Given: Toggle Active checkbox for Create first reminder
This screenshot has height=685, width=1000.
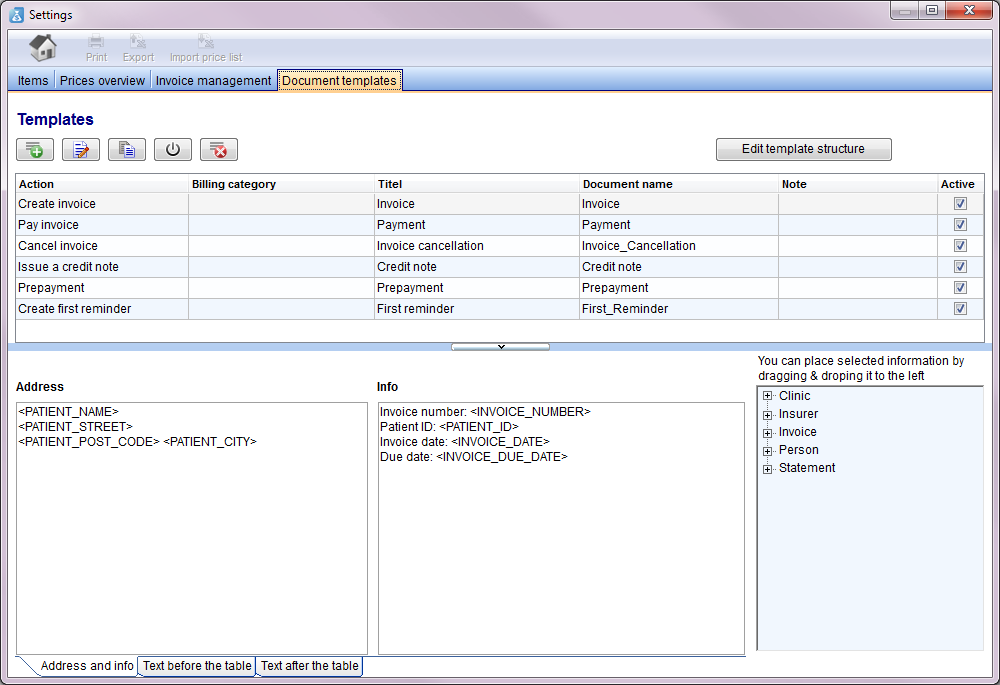Looking at the screenshot, I should tap(960, 309).
